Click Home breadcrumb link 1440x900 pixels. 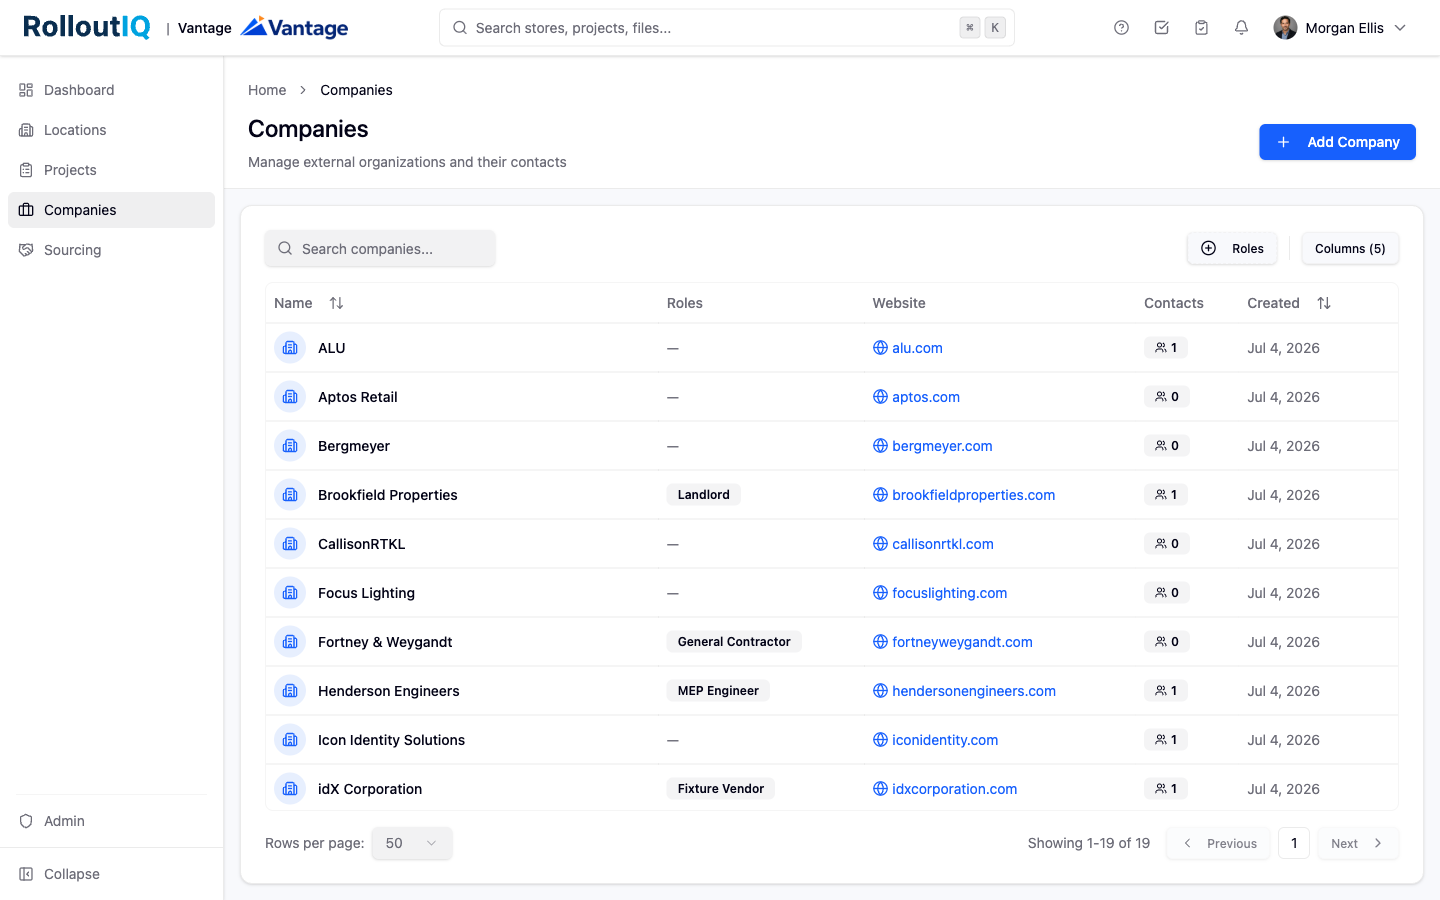267,90
